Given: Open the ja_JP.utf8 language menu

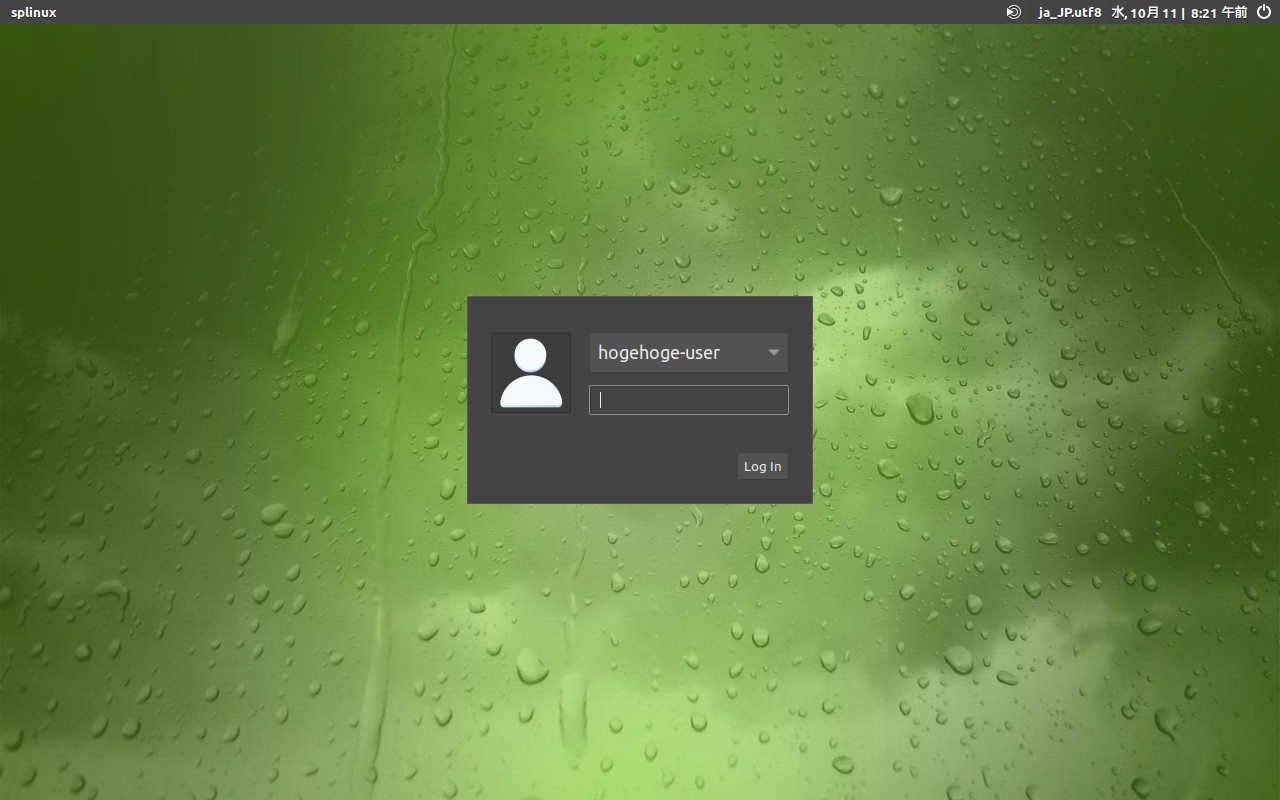Looking at the screenshot, I should pyautogui.click(x=1070, y=12).
